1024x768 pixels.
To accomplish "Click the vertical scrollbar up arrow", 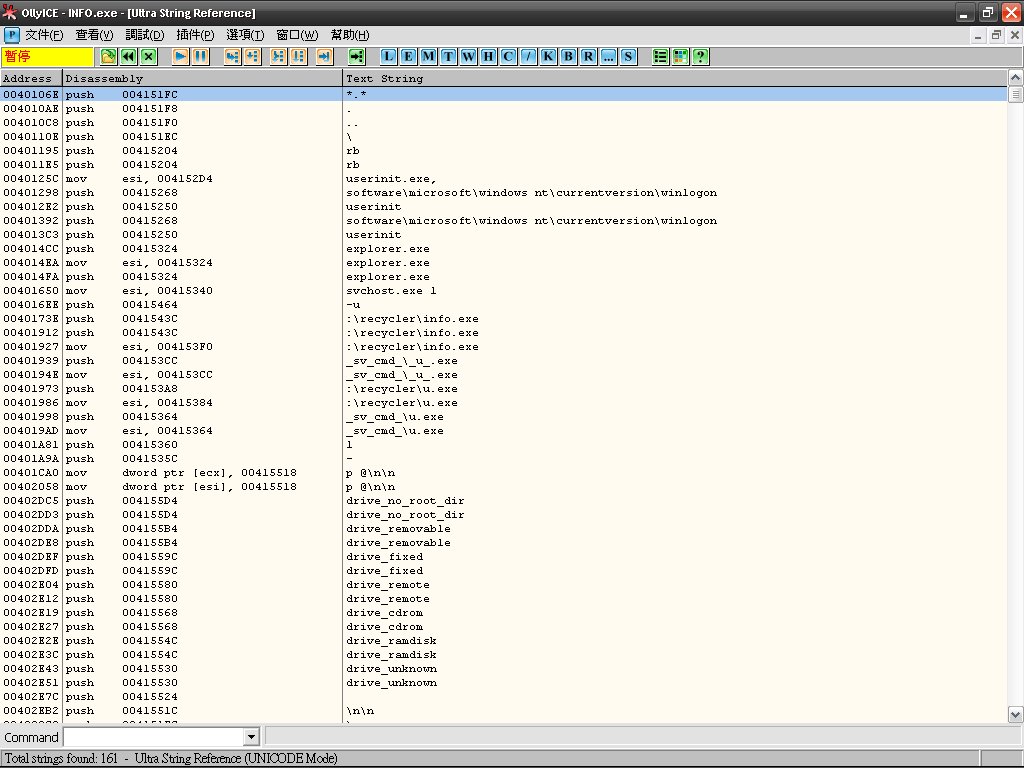I will pyautogui.click(x=1016, y=78).
